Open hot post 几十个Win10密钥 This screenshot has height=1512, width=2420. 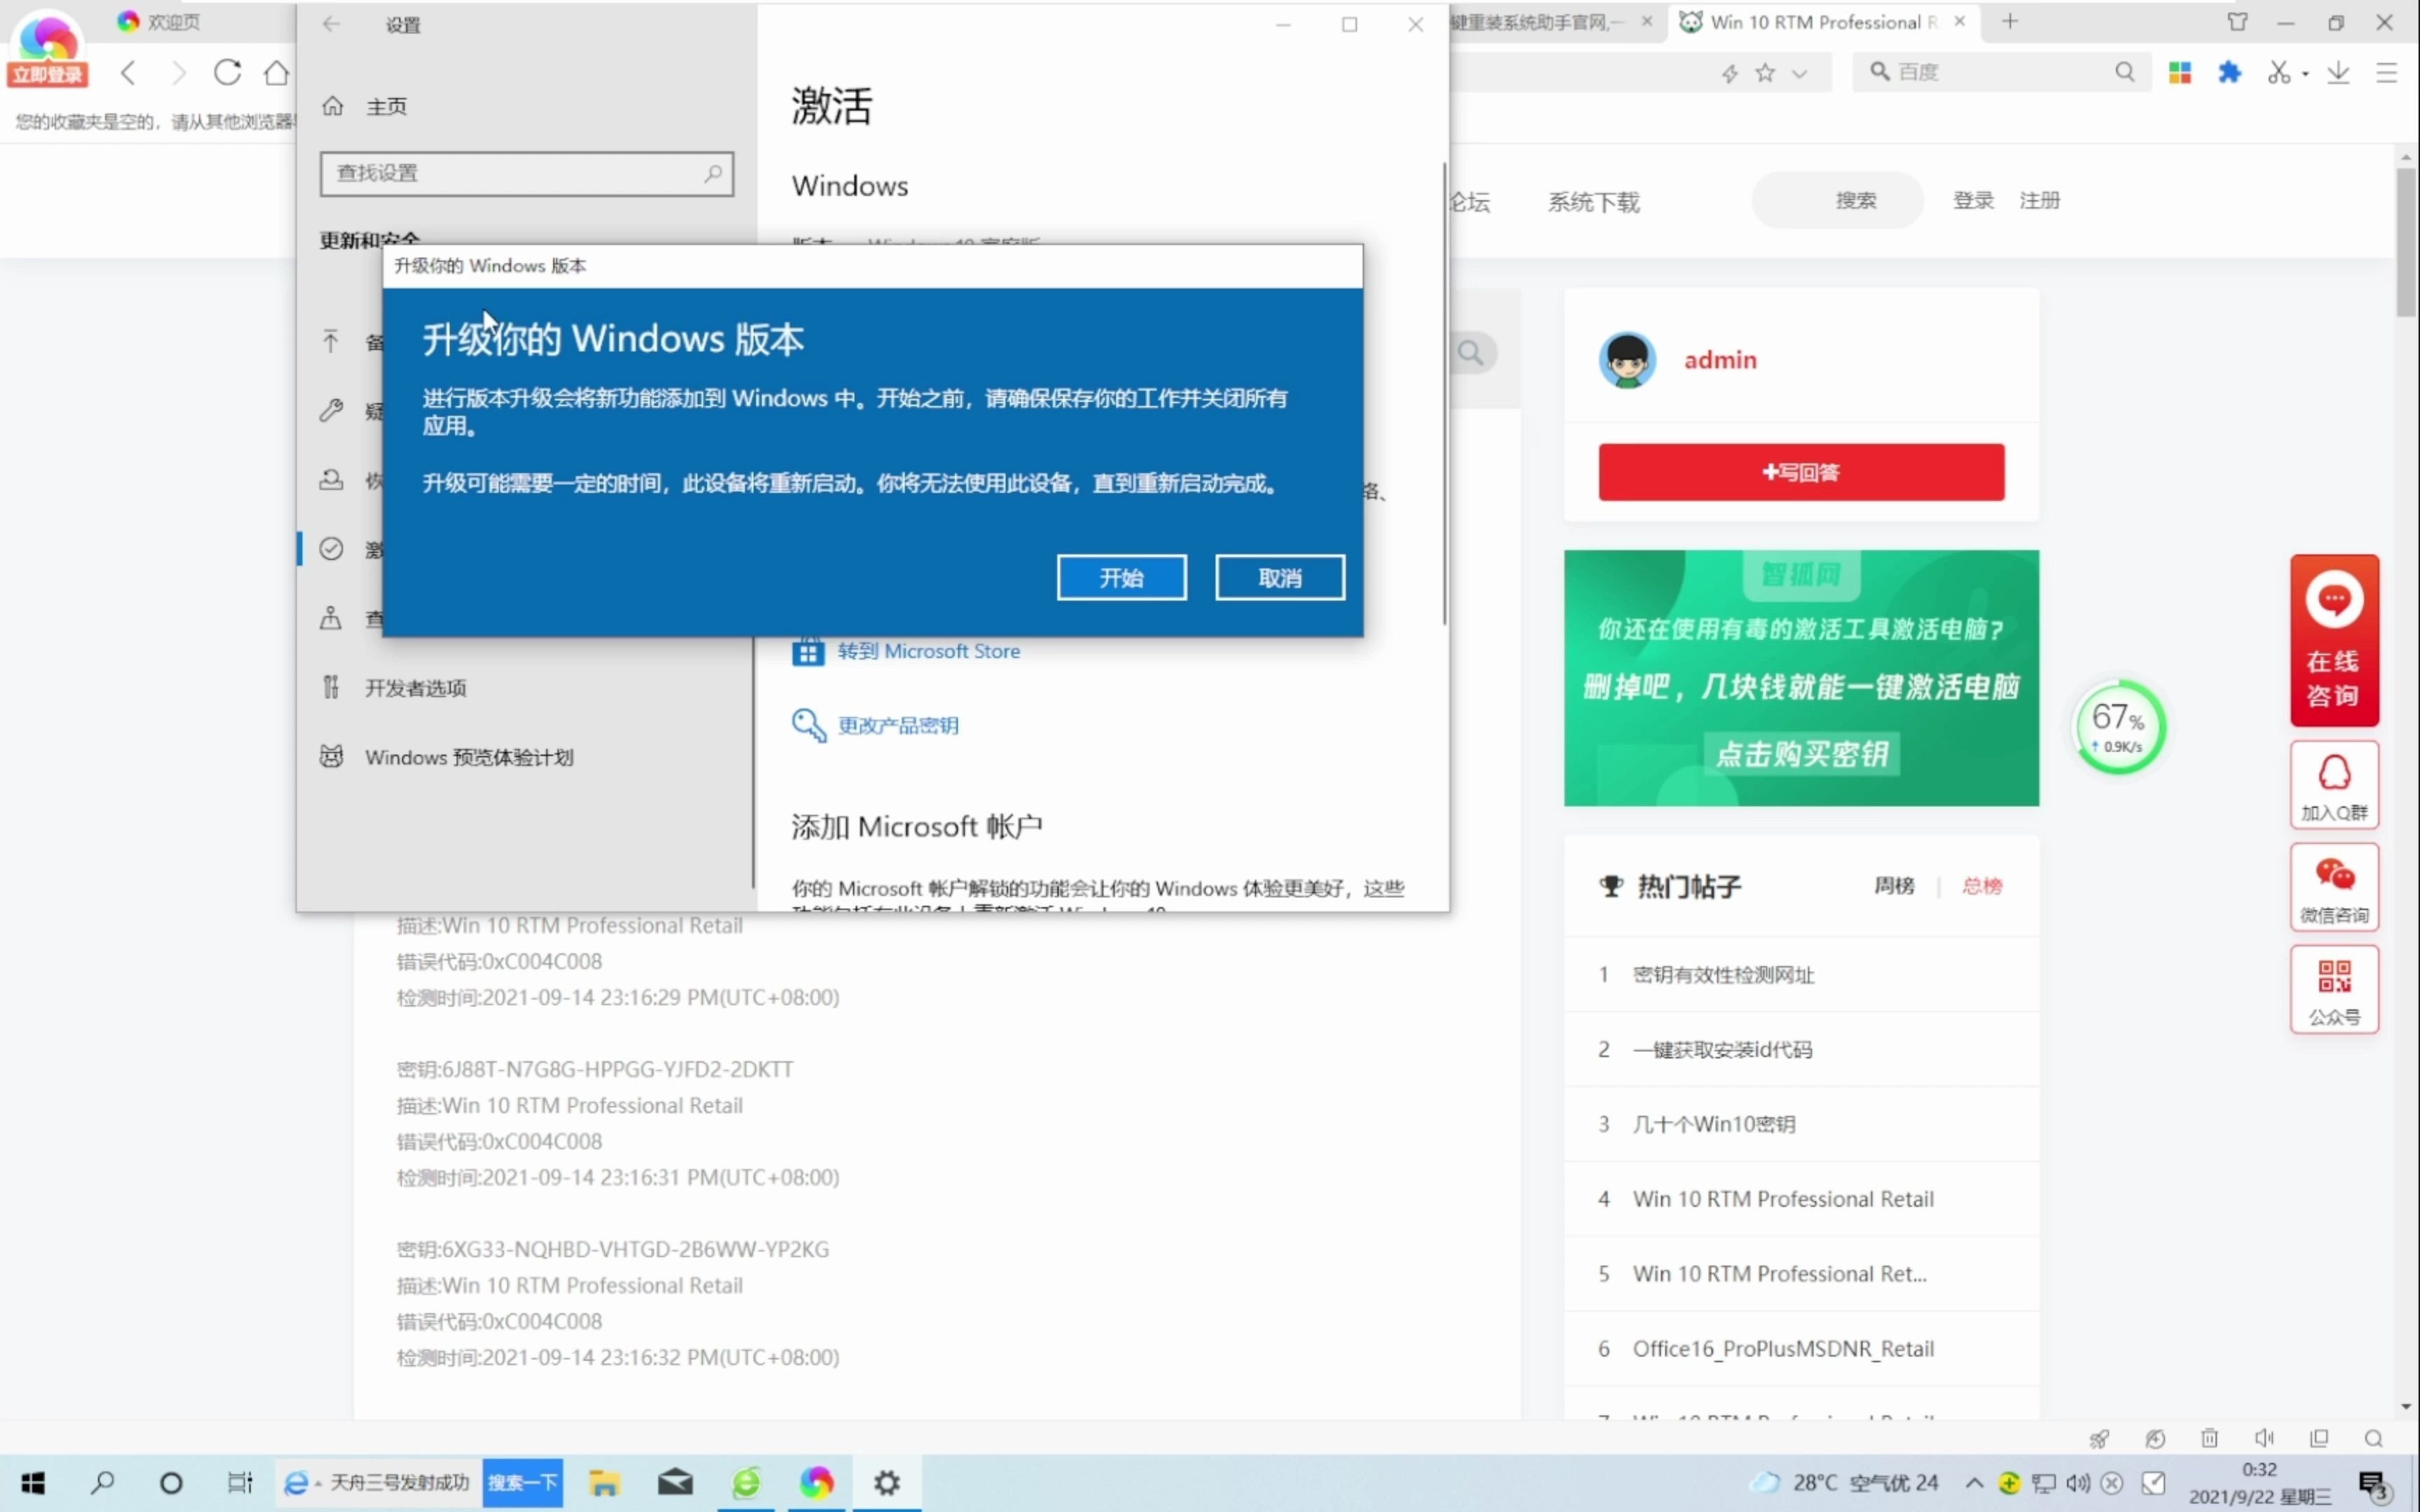click(x=1714, y=1124)
